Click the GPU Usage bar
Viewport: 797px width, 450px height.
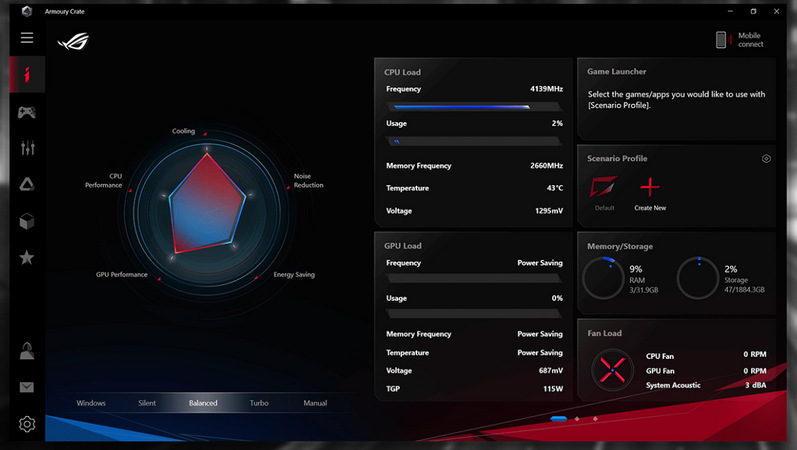click(x=474, y=314)
